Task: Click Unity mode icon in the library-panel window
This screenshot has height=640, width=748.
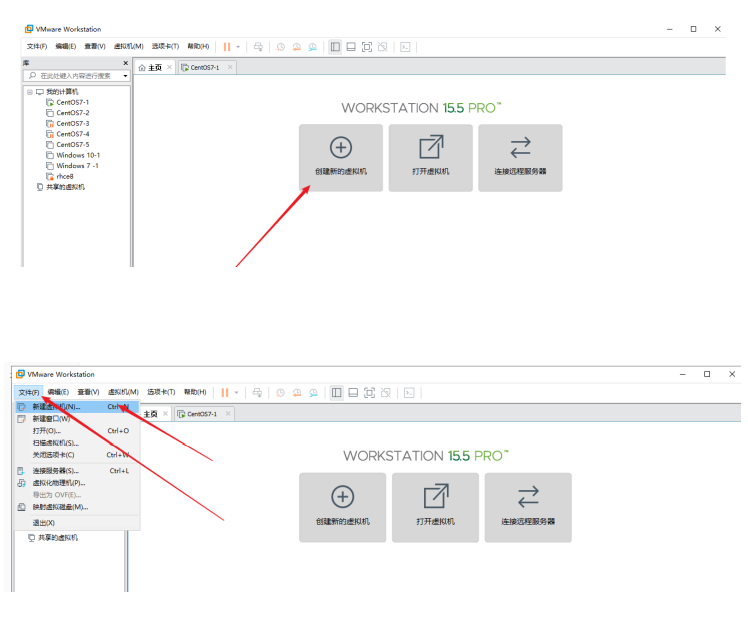Action: point(383,47)
